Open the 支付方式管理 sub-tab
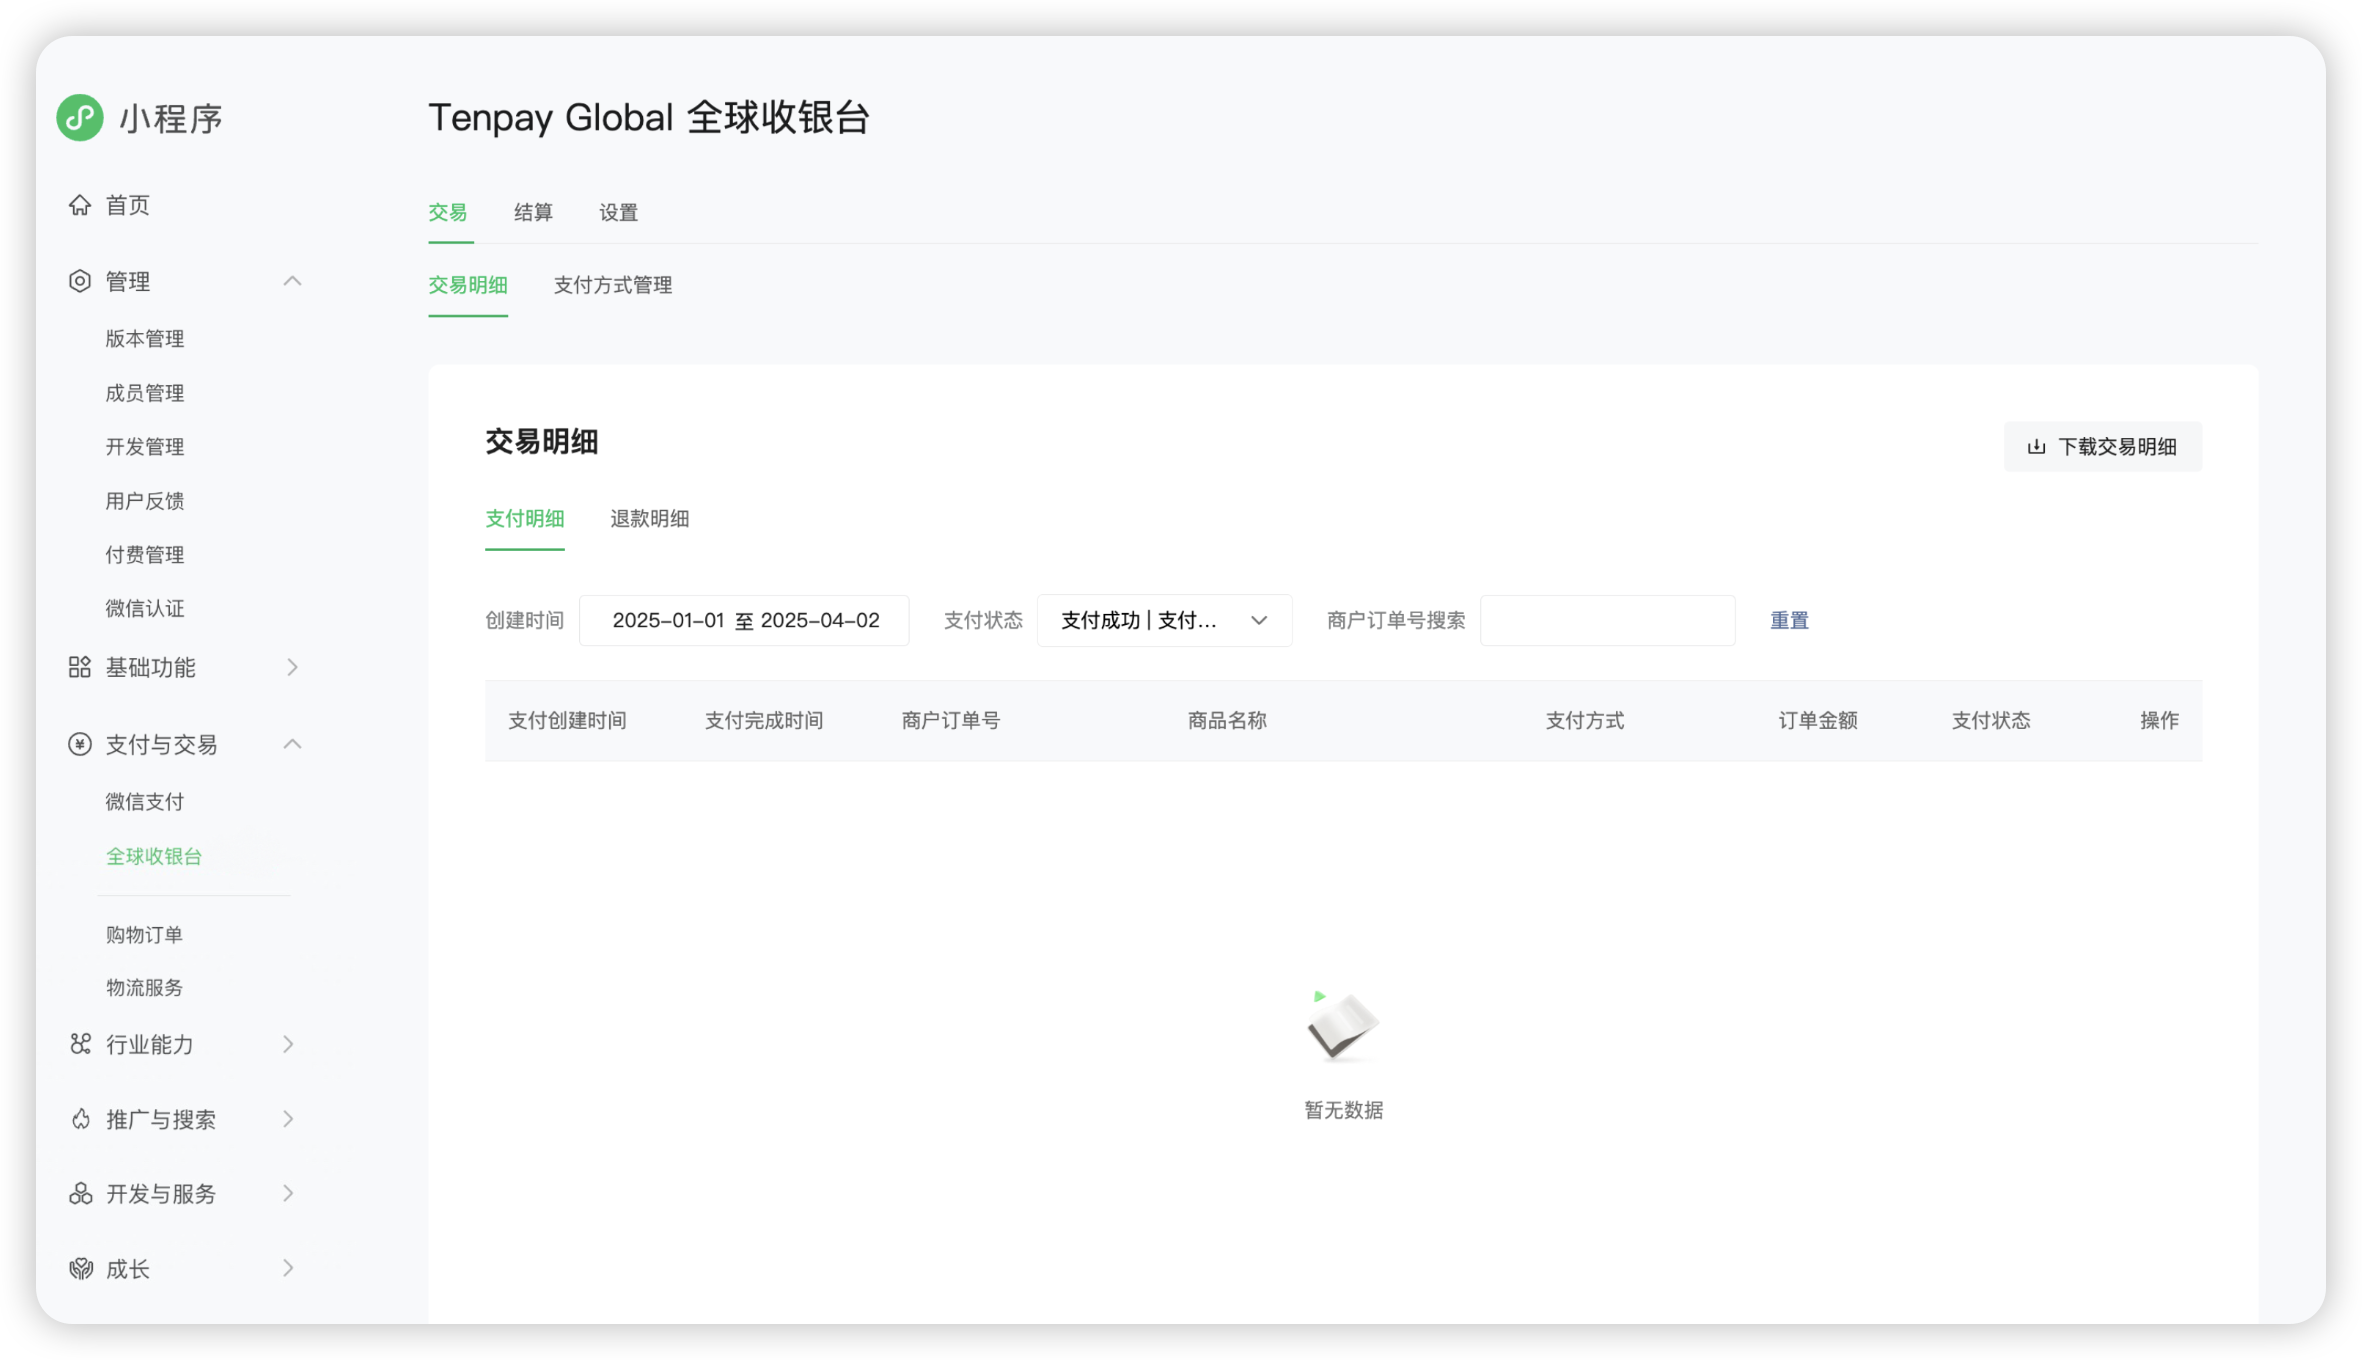 [x=613, y=285]
